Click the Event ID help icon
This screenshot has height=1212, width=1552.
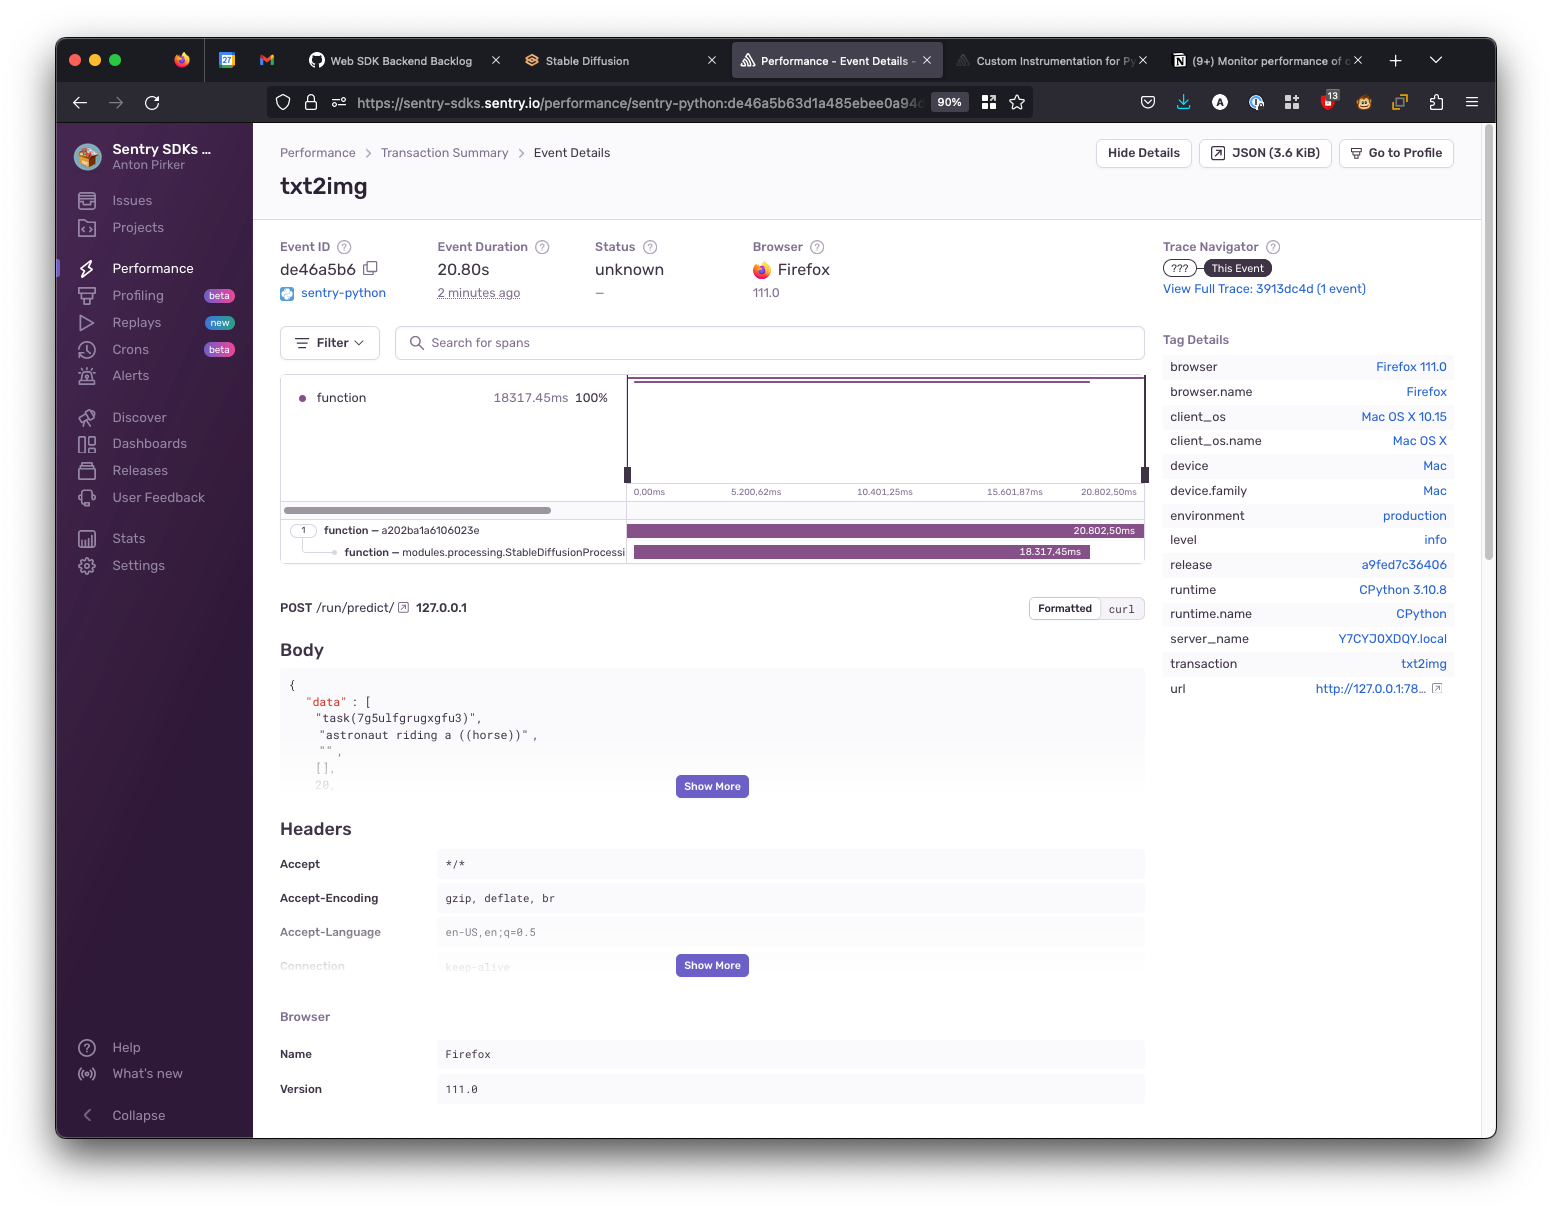tap(344, 247)
